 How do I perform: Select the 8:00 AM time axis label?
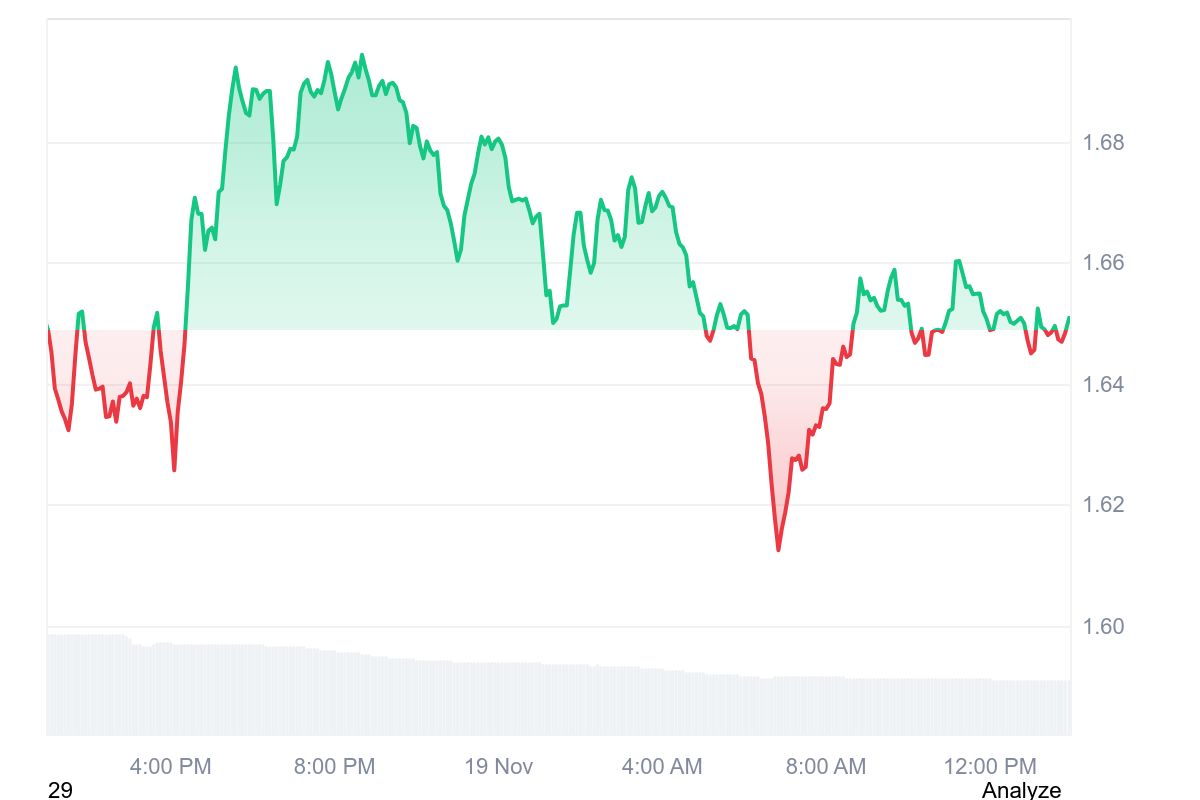tap(826, 767)
